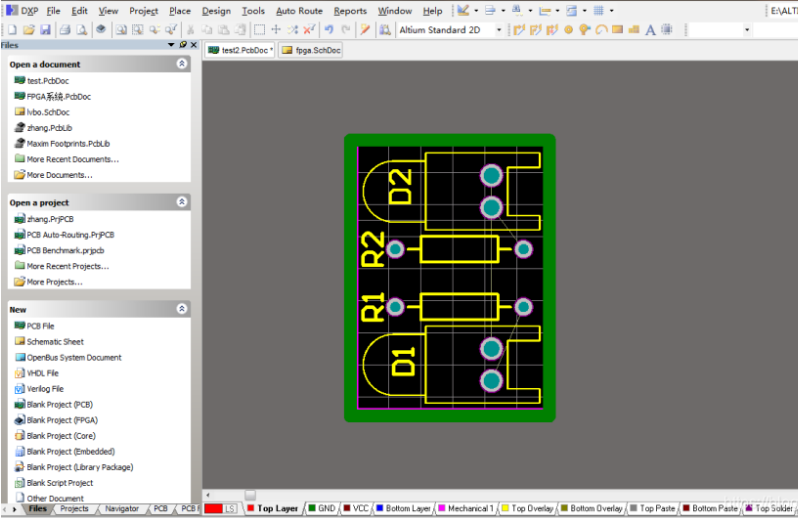The width and height of the screenshot is (798, 518).
Task: Switch to the Navigator panel tab
Action: [122, 508]
